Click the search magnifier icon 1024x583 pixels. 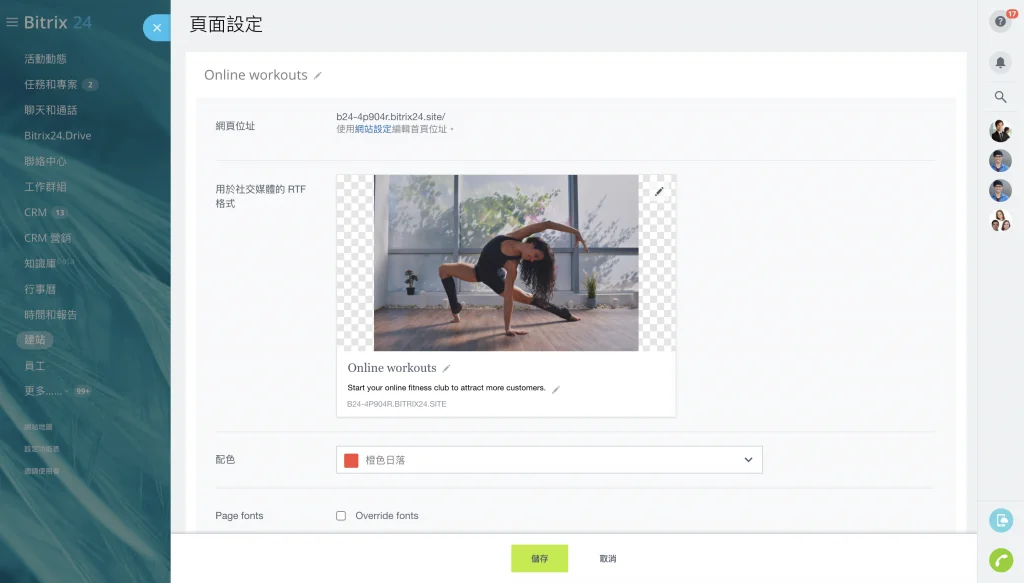pyautogui.click(x=1000, y=97)
